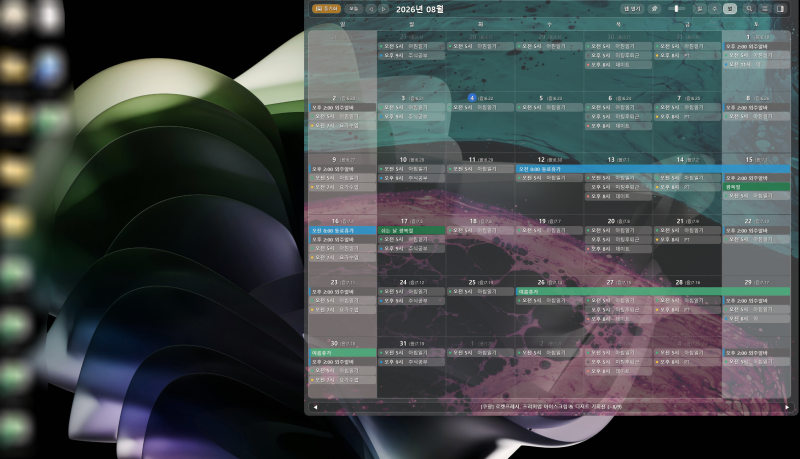The width and height of the screenshot is (800, 459).
Task: Open 쉬는 날 광복절 event on the 17th
Action: click(x=411, y=231)
